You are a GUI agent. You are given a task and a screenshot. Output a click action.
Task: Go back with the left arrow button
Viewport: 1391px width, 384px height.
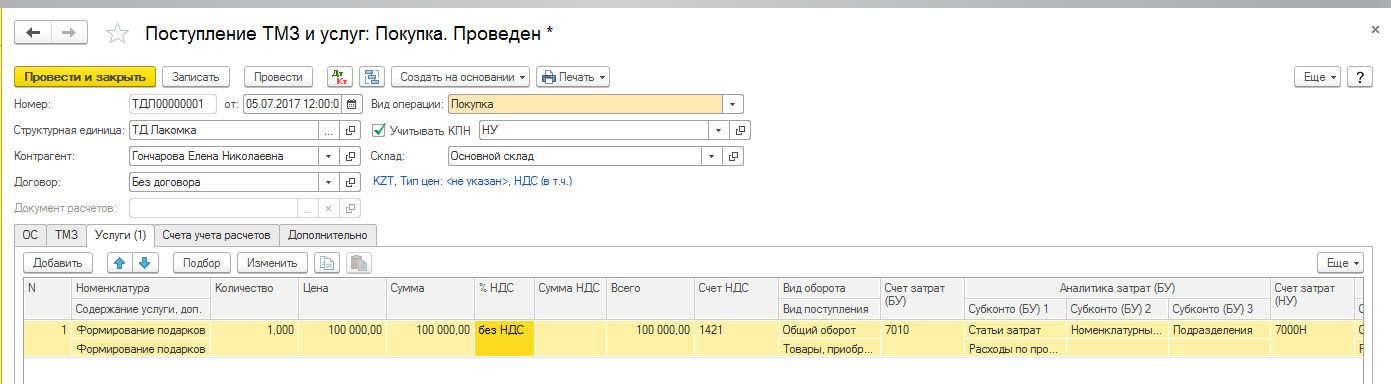point(34,33)
